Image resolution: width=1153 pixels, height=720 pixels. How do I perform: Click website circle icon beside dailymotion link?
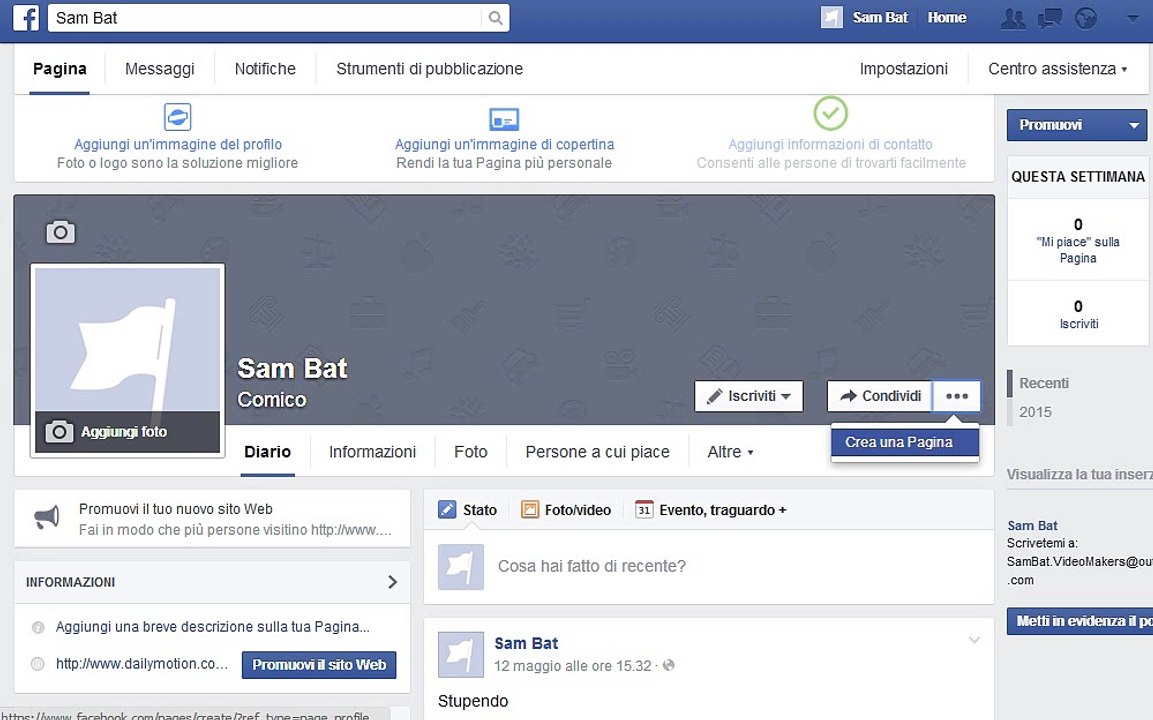coord(38,664)
